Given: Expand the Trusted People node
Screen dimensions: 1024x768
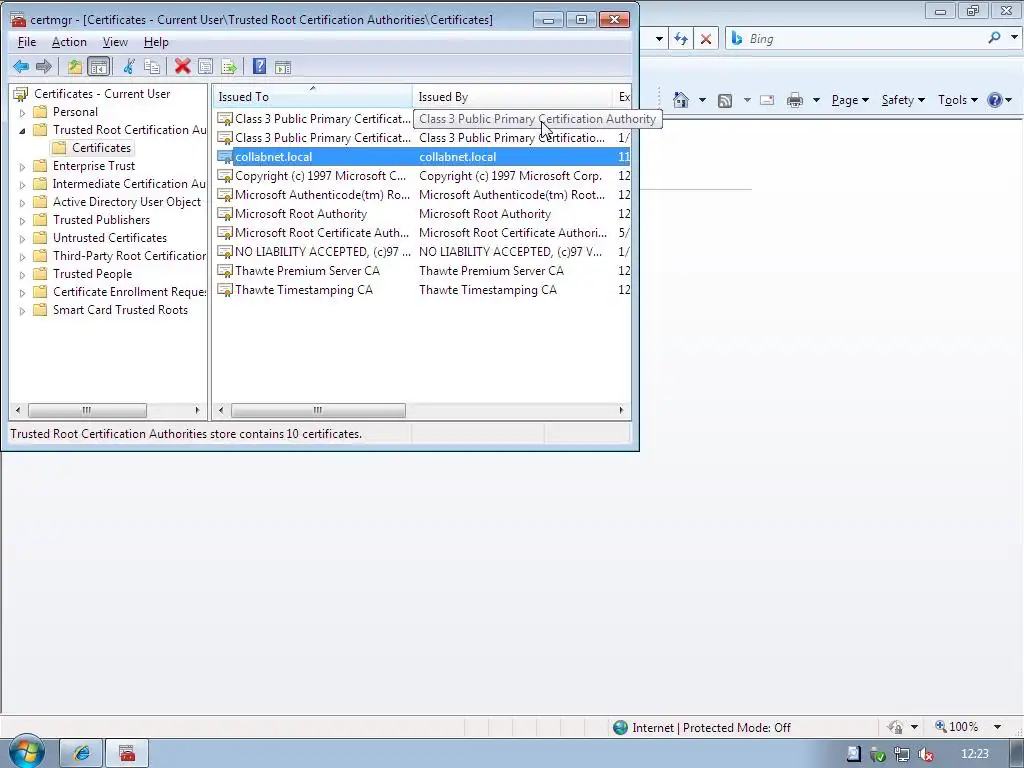Looking at the screenshot, I should [22, 275].
